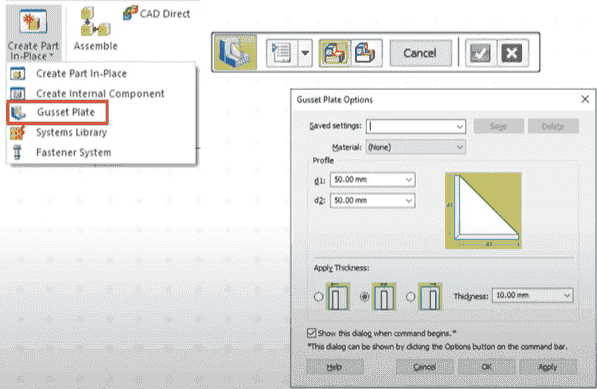Viewport: 597px width, 389px height.
Task: Click the Thickness value field
Action: pos(532,295)
